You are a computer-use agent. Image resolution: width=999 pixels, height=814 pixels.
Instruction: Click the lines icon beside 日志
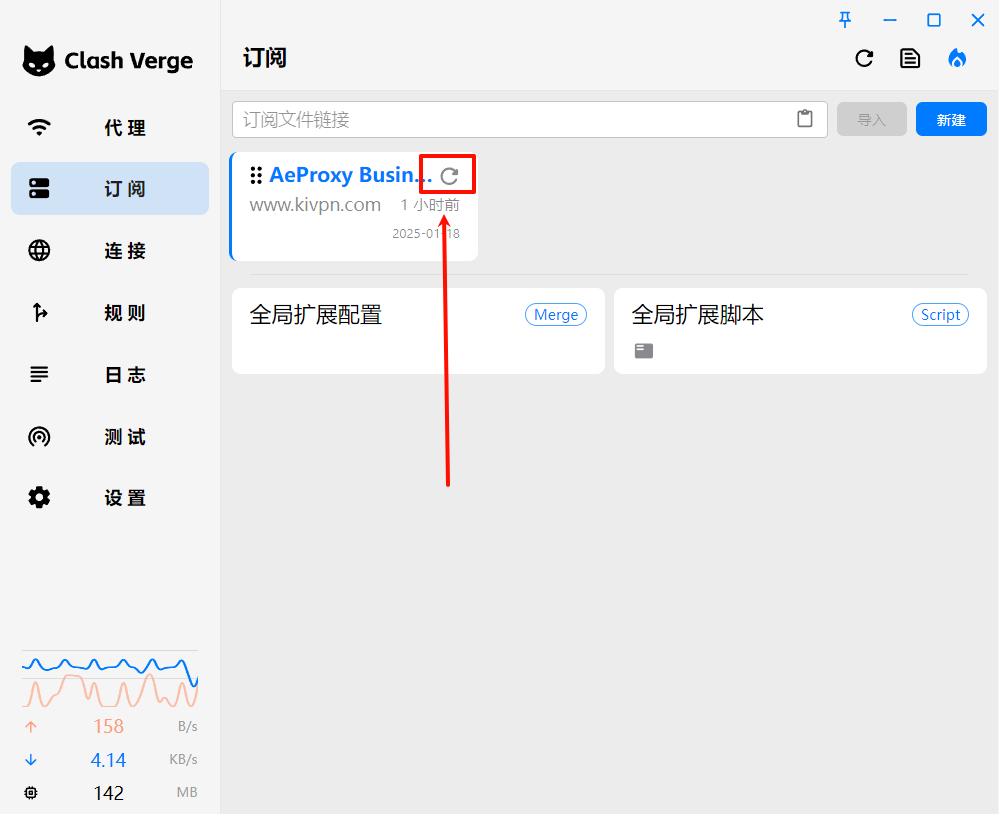click(39, 375)
